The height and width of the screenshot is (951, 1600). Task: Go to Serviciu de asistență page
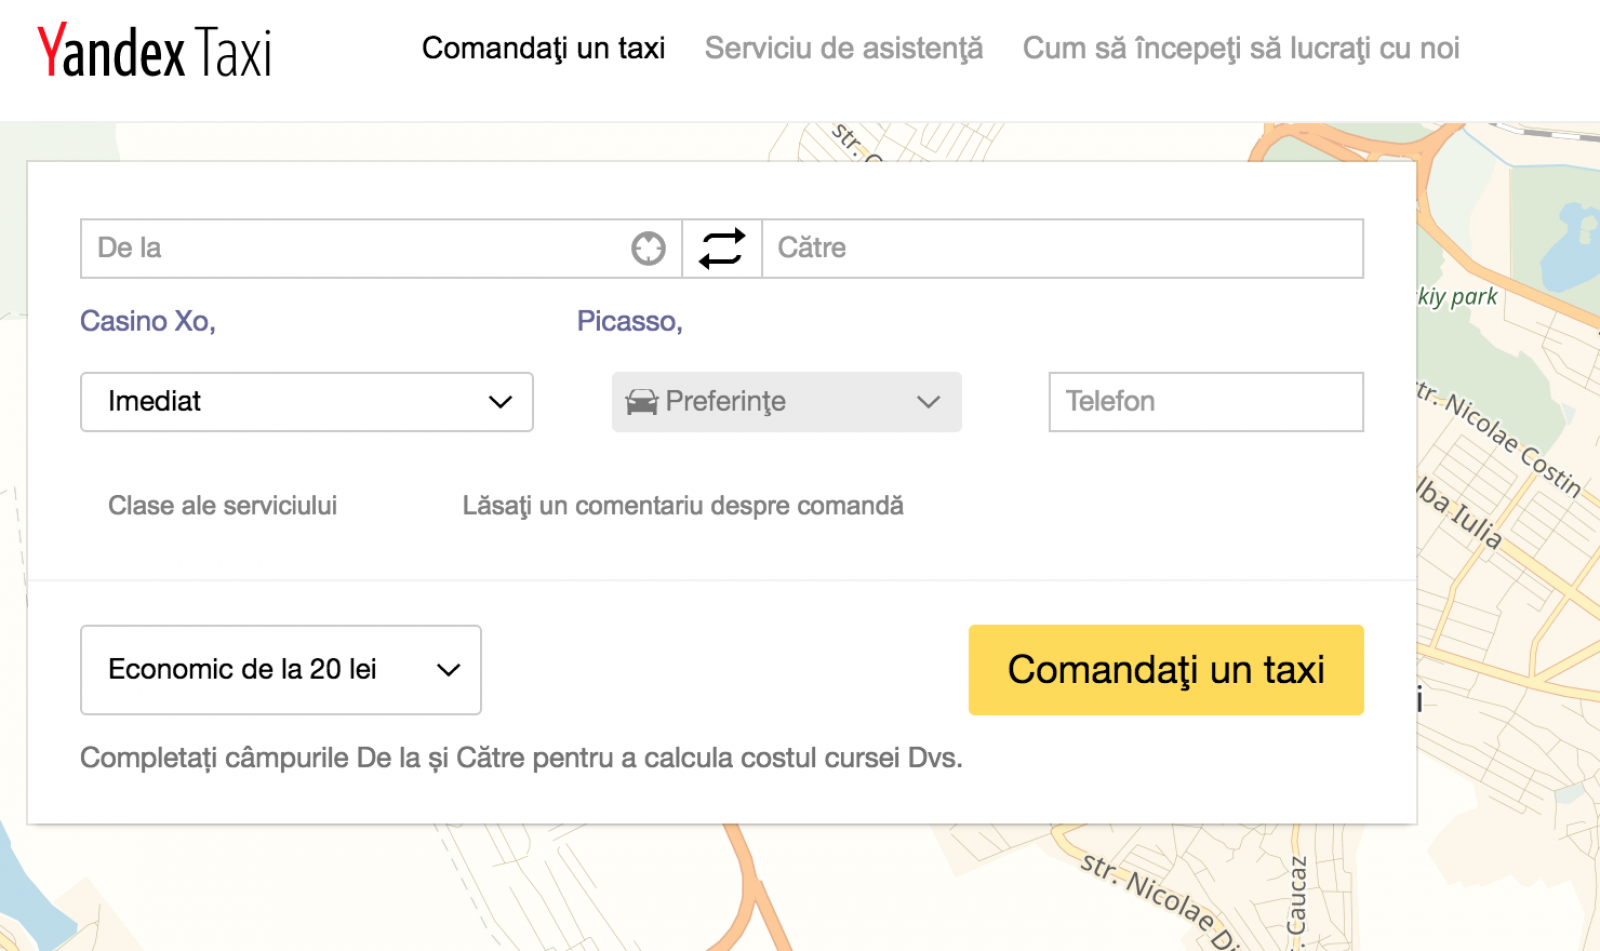[x=843, y=48]
